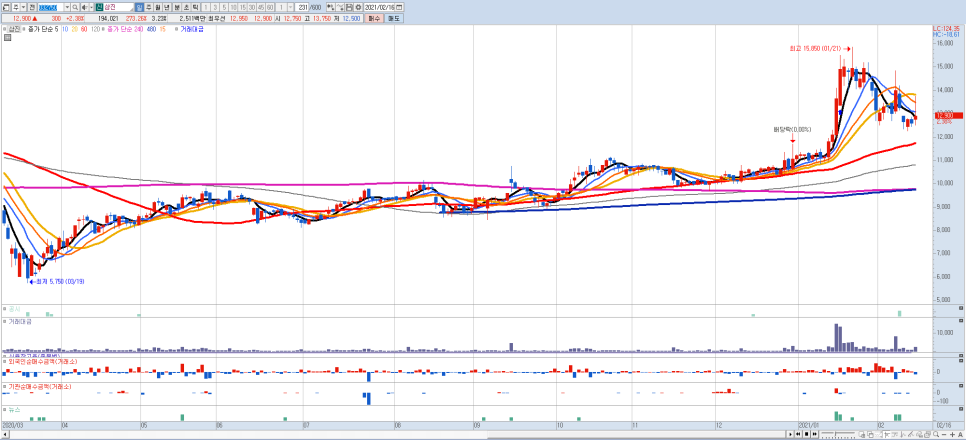Open chart settings gear icon
966x440 pixels.
(359, 7)
